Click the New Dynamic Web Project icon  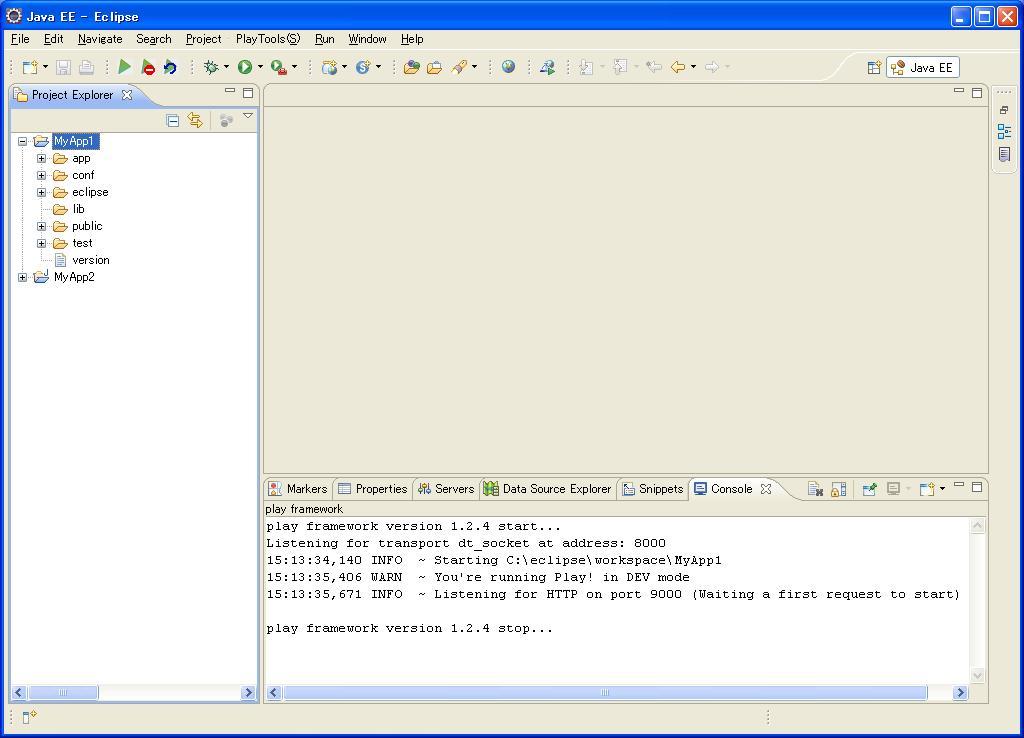point(330,67)
